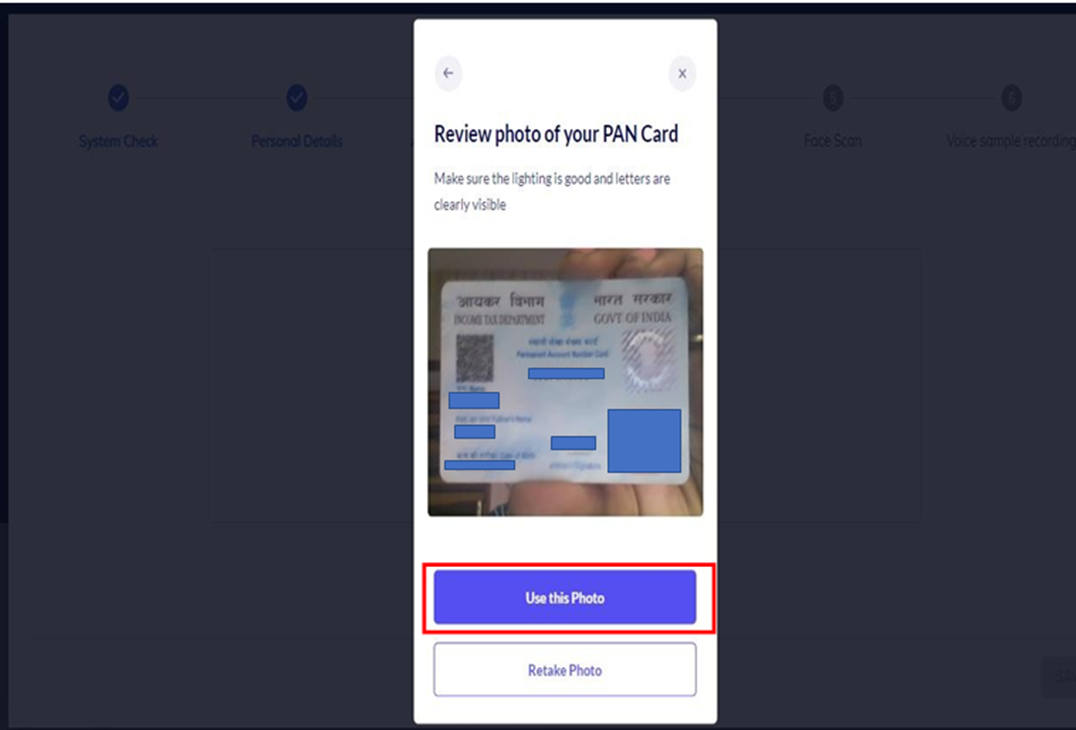Click the lighting instruction text

pyautogui.click(x=552, y=191)
